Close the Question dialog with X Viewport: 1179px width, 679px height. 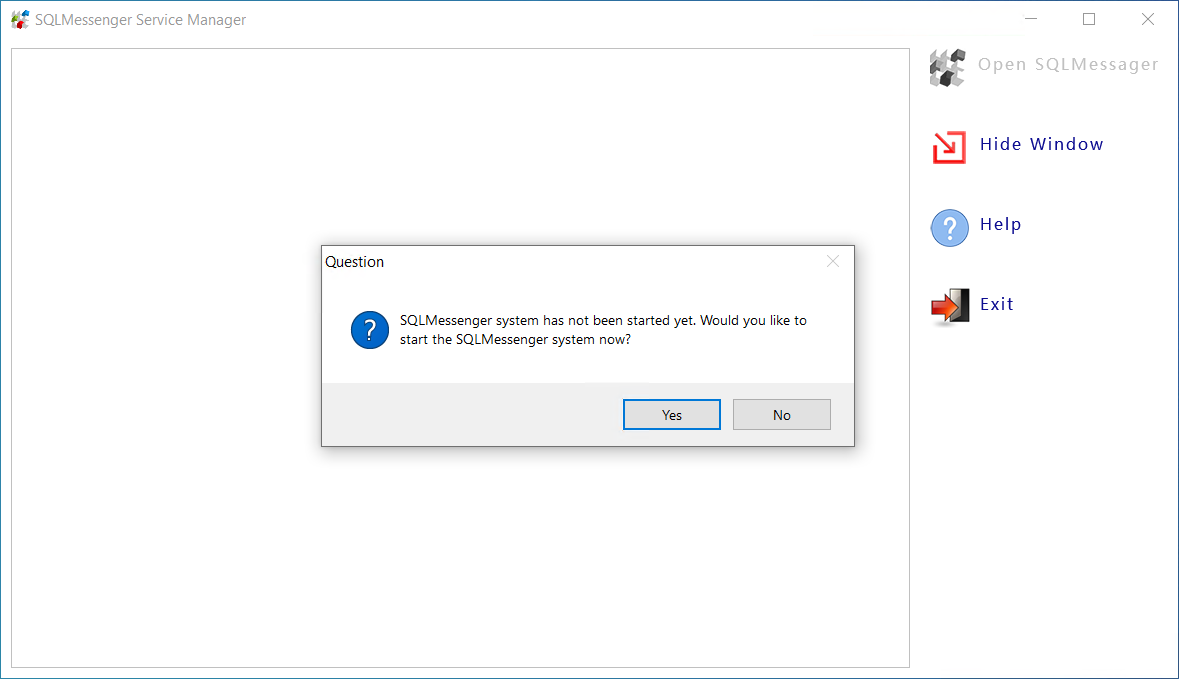[x=832, y=261]
